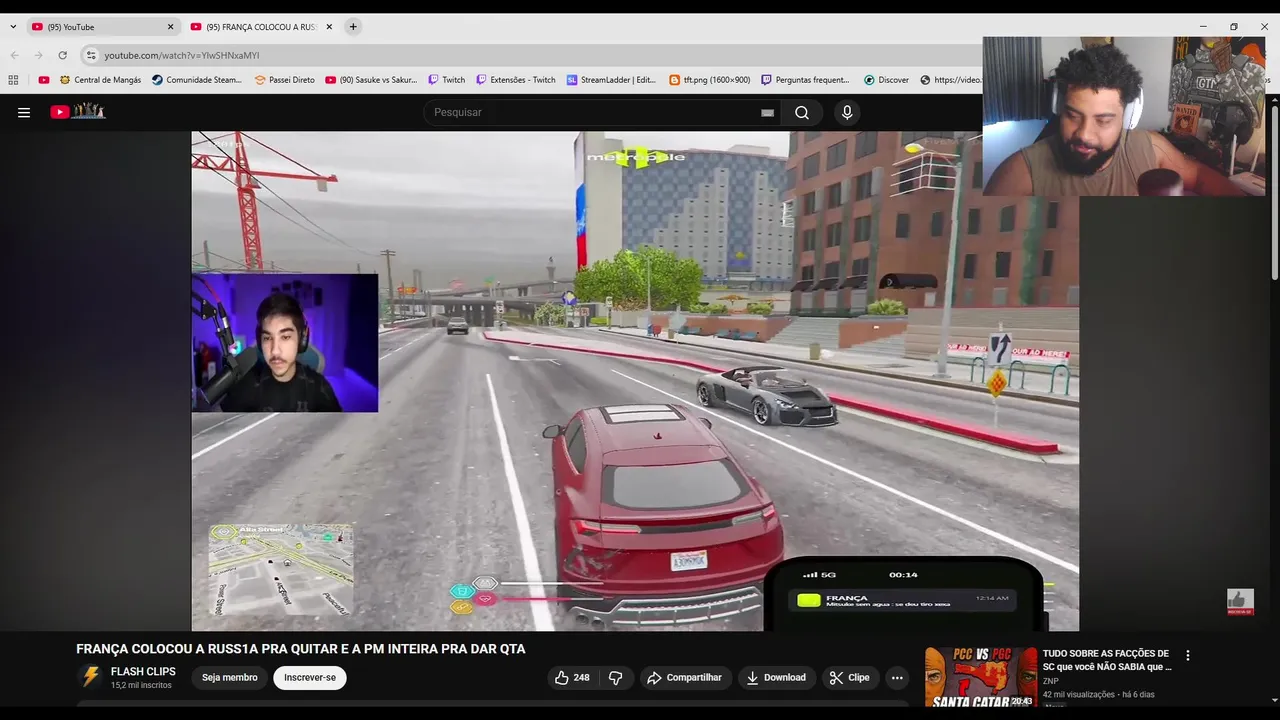View site information icon in address bar
This screenshot has height=720, width=1280.
91,55
